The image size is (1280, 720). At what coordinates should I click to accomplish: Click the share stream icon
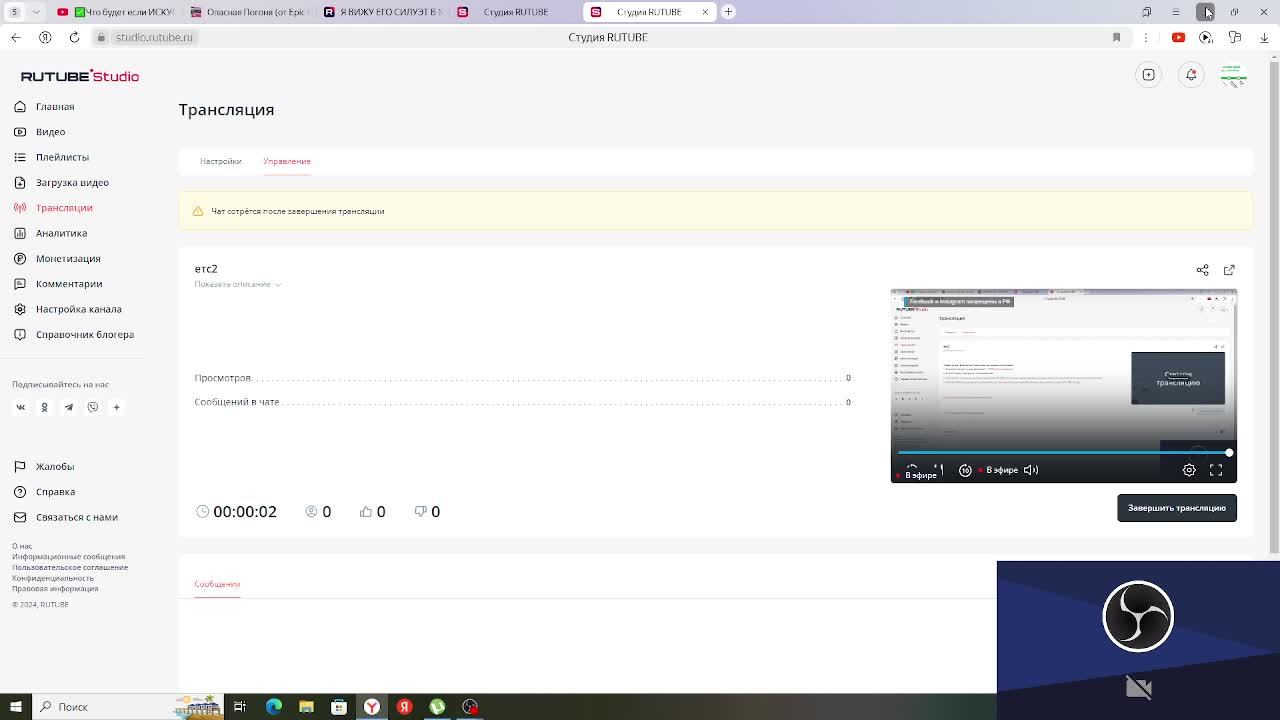(1202, 270)
